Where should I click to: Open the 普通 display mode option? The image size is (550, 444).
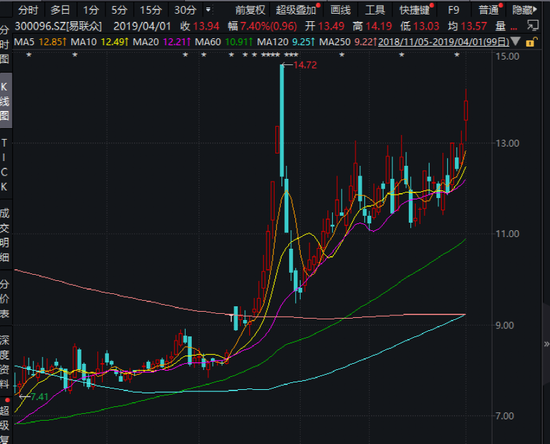pos(489,10)
